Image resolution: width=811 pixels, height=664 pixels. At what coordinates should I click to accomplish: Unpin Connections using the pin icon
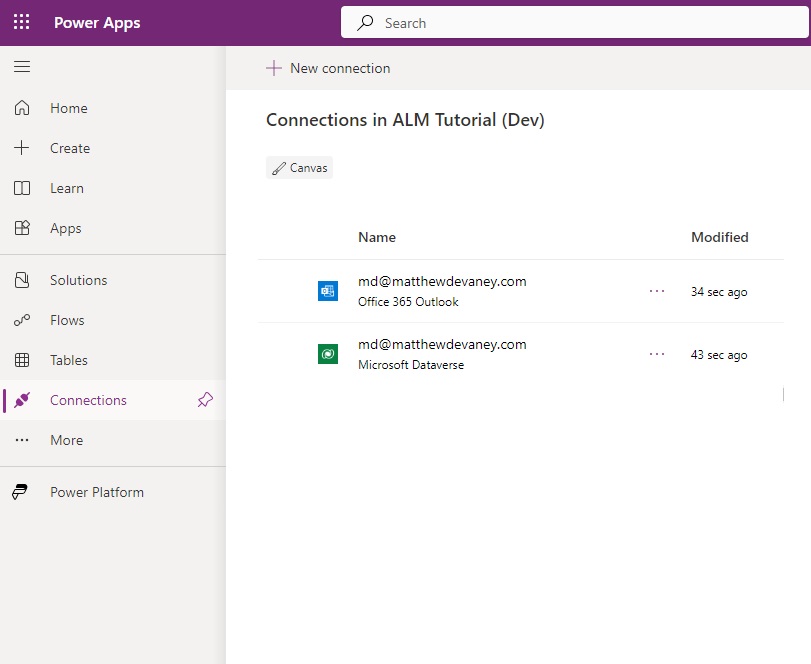(x=205, y=399)
